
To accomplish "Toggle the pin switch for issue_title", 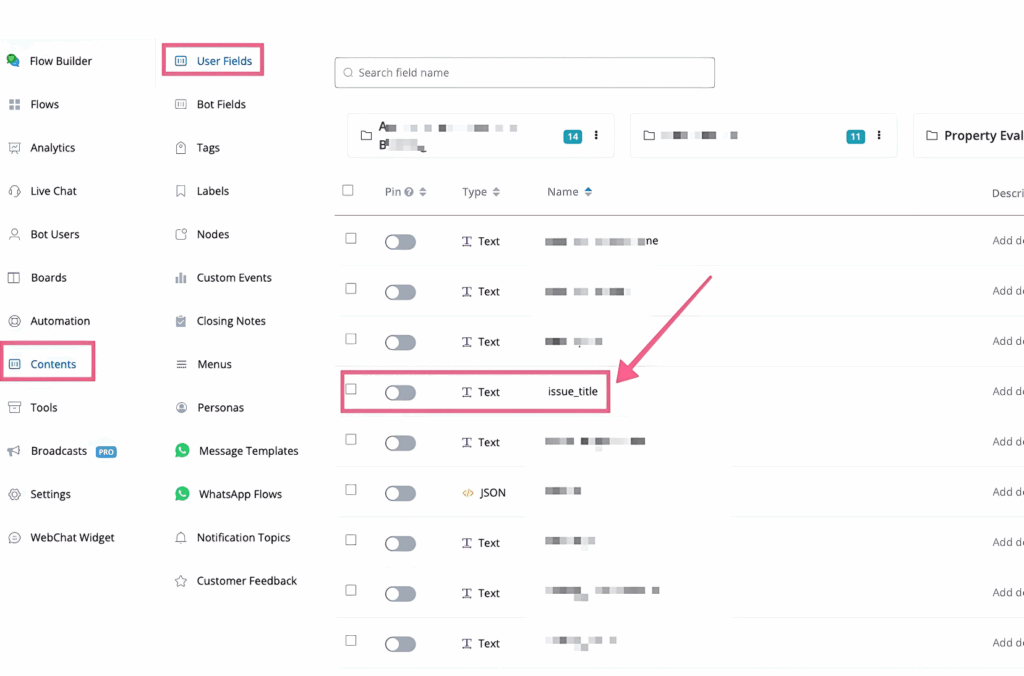I will (x=400, y=393).
